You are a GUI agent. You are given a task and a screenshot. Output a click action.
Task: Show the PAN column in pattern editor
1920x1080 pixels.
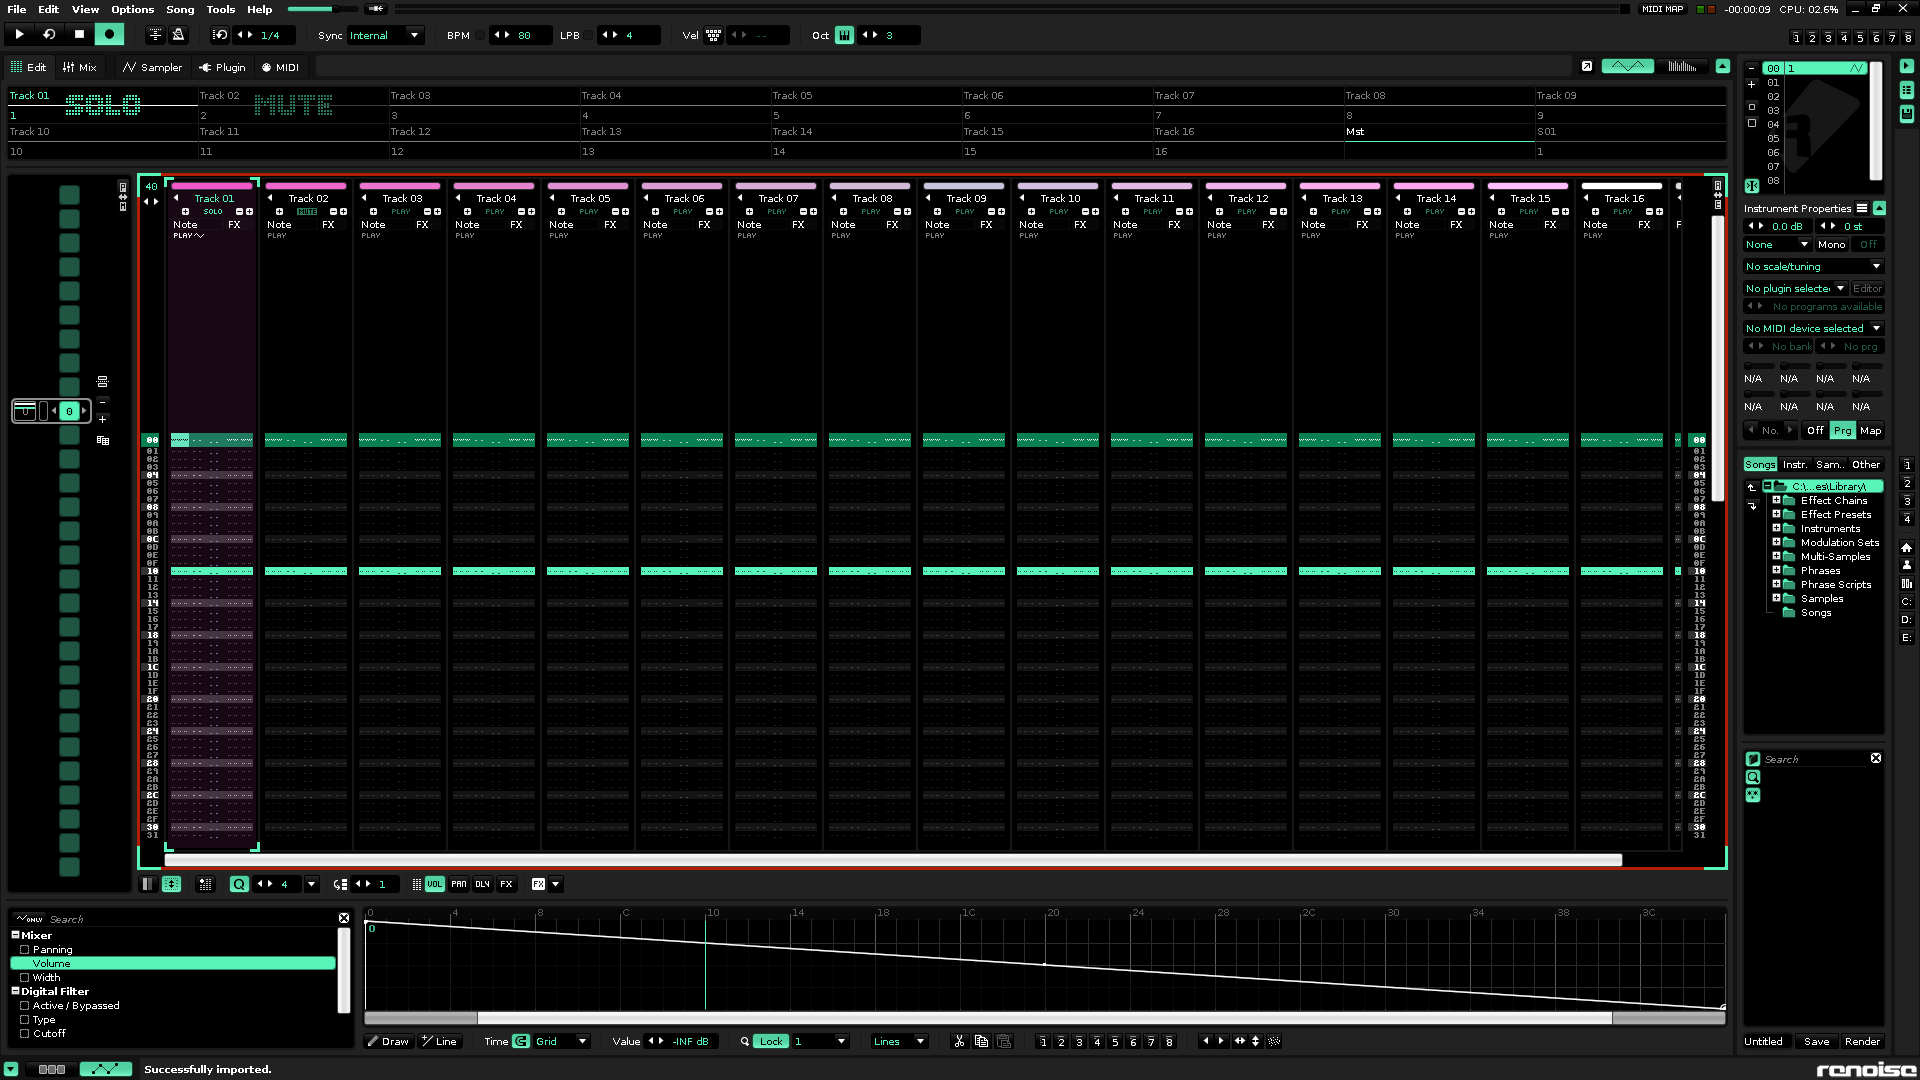pos(458,884)
